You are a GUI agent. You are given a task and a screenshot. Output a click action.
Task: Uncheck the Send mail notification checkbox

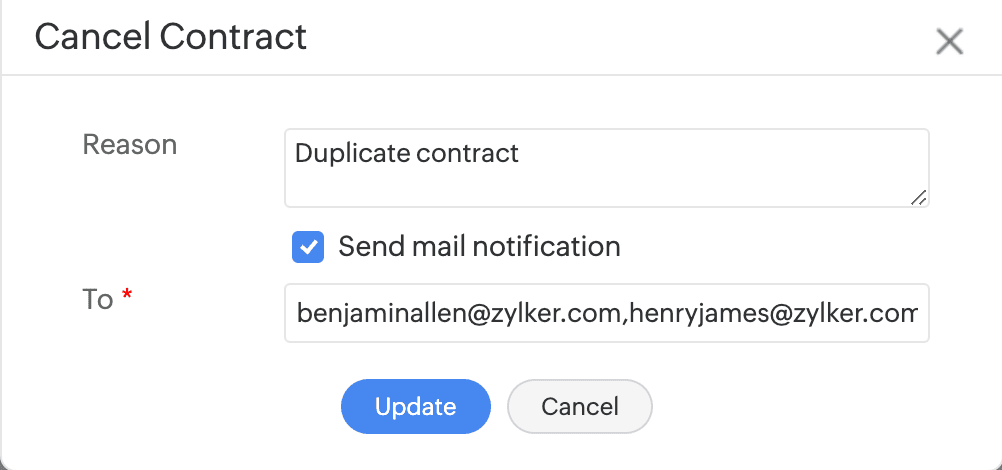point(308,246)
